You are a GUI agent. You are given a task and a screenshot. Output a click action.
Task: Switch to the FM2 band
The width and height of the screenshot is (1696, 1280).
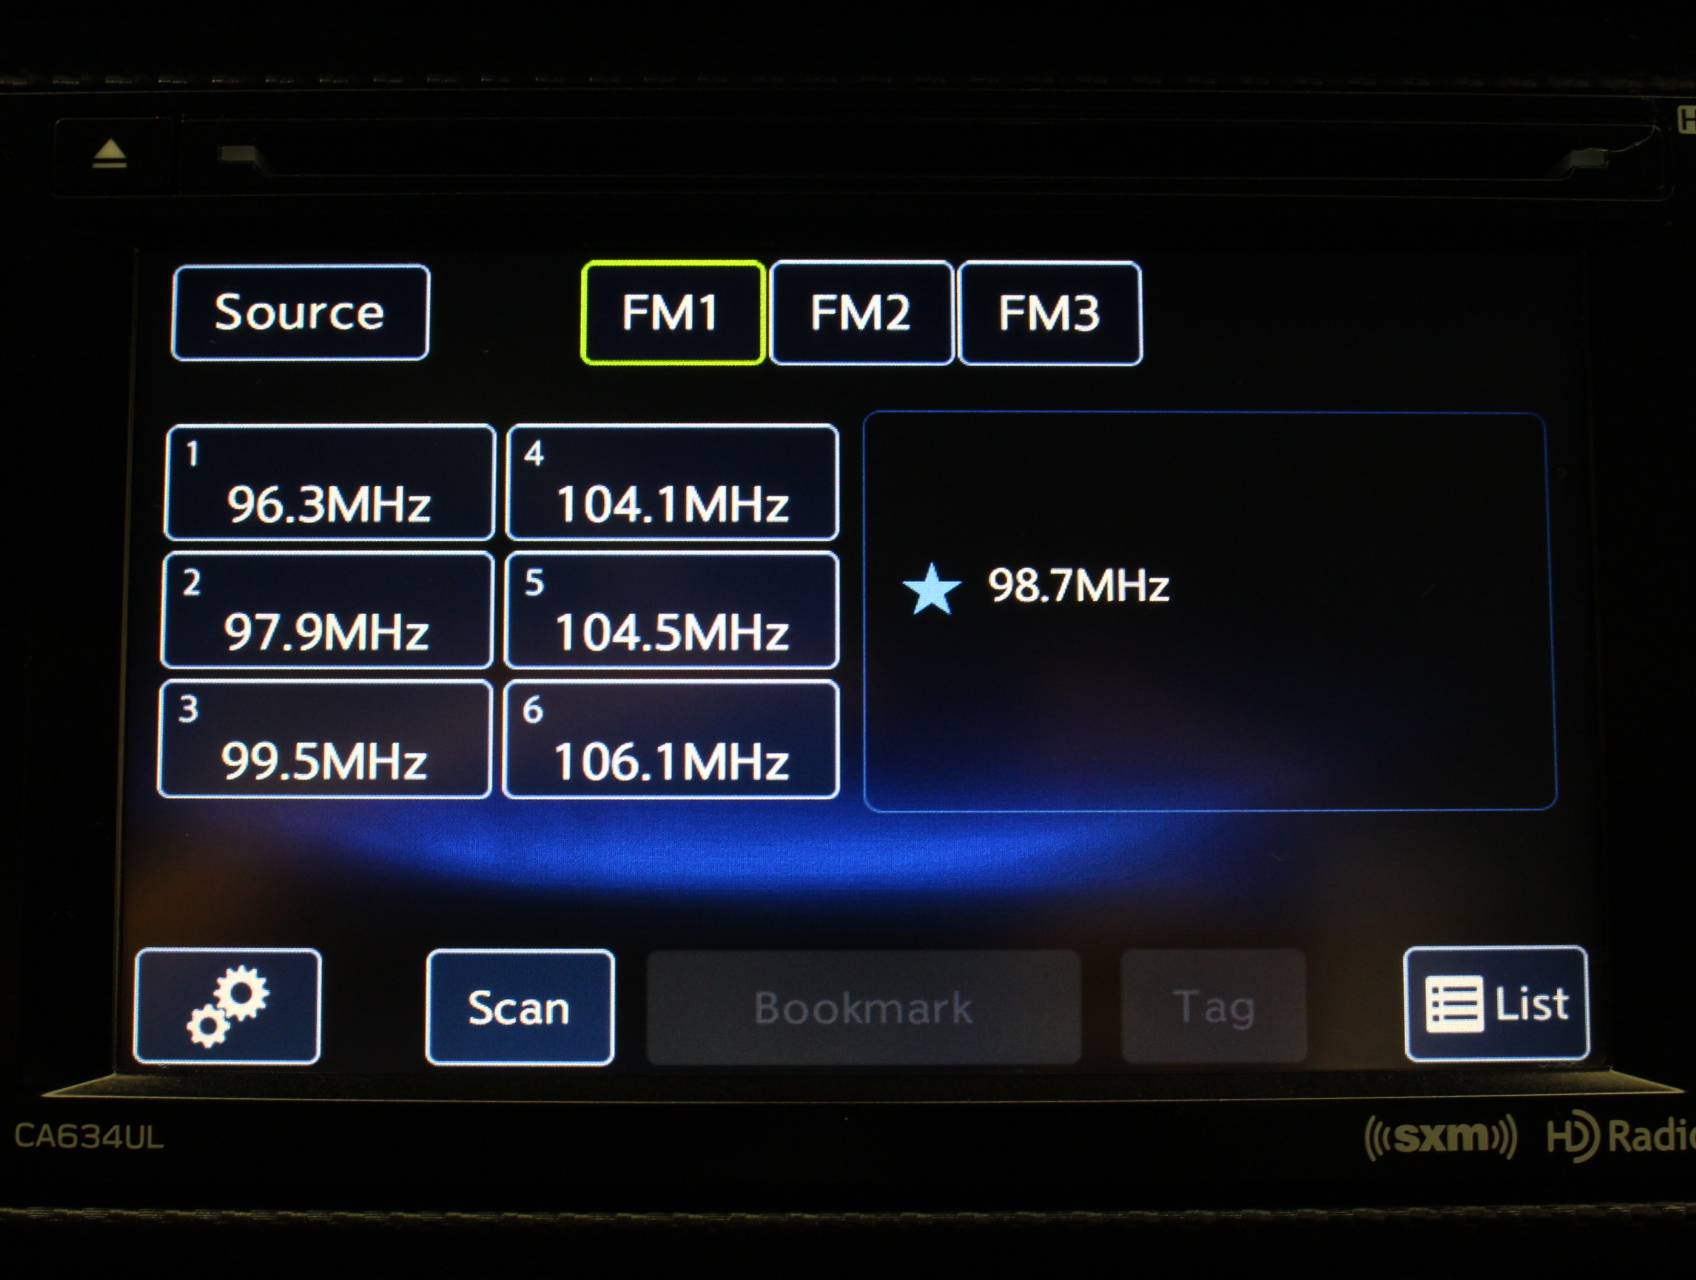coord(861,313)
